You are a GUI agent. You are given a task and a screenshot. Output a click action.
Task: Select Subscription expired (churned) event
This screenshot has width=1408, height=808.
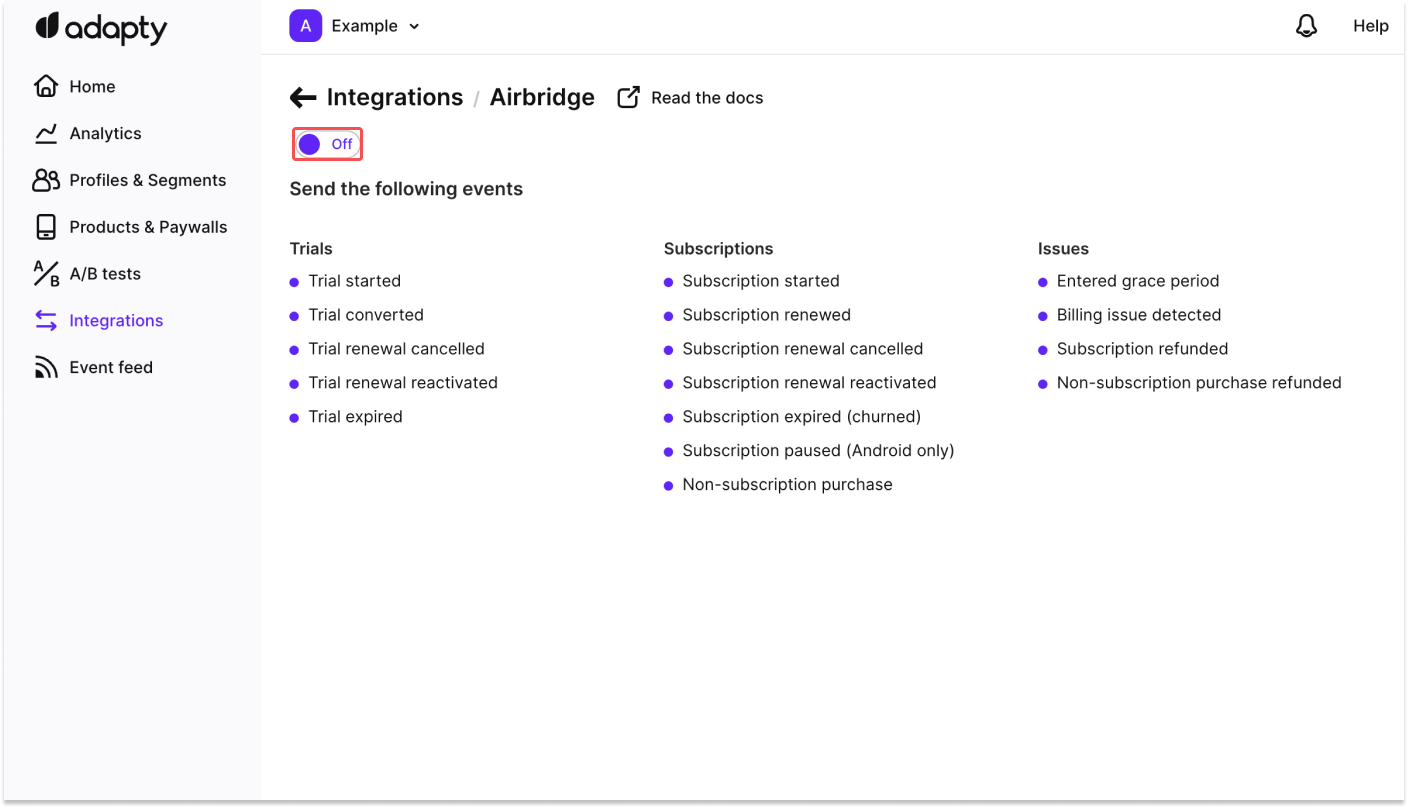(x=801, y=417)
